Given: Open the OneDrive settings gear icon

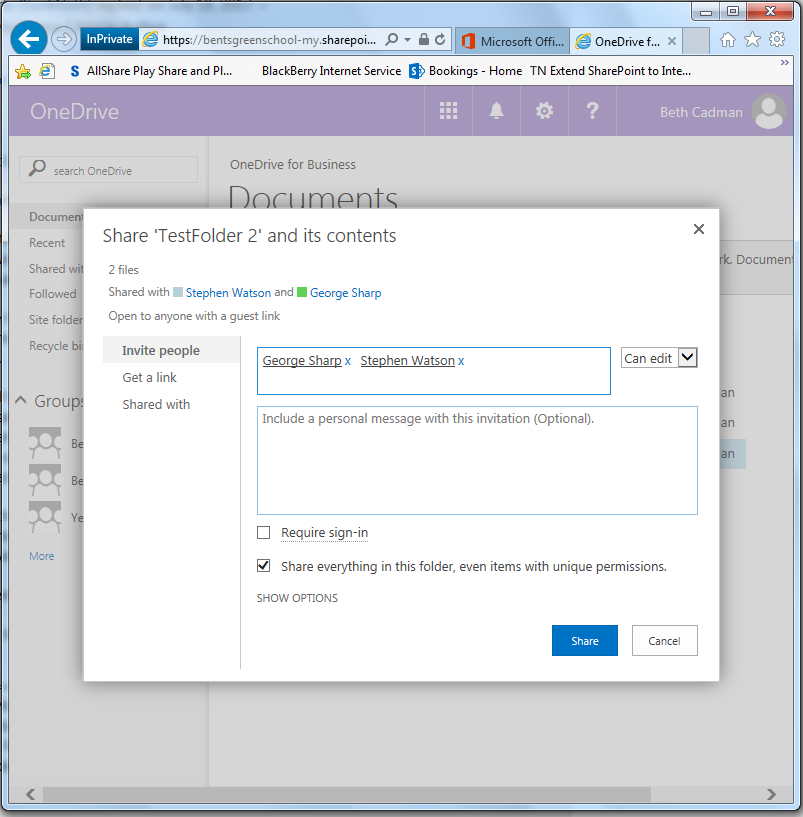Looking at the screenshot, I should (544, 111).
